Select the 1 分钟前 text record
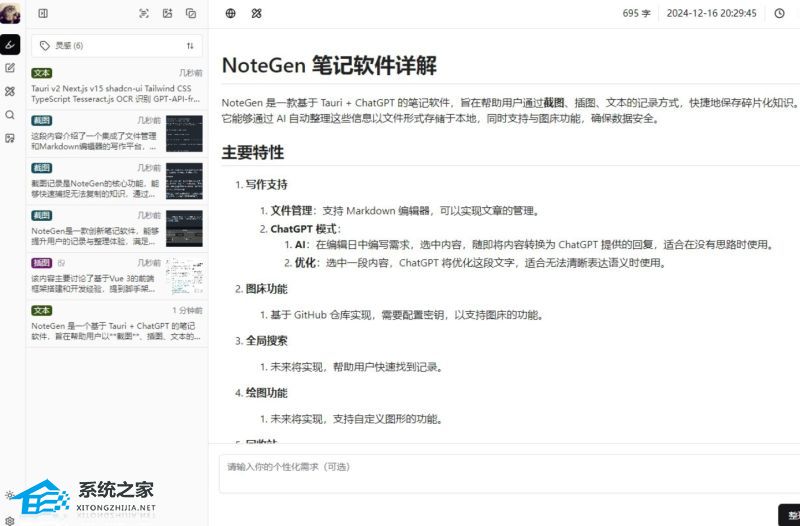The image size is (800, 526). point(117,324)
